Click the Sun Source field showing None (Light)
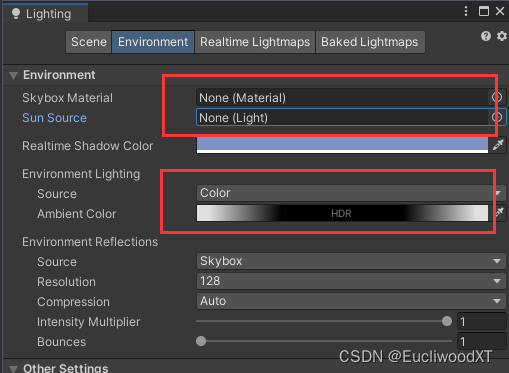 point(342,117)
